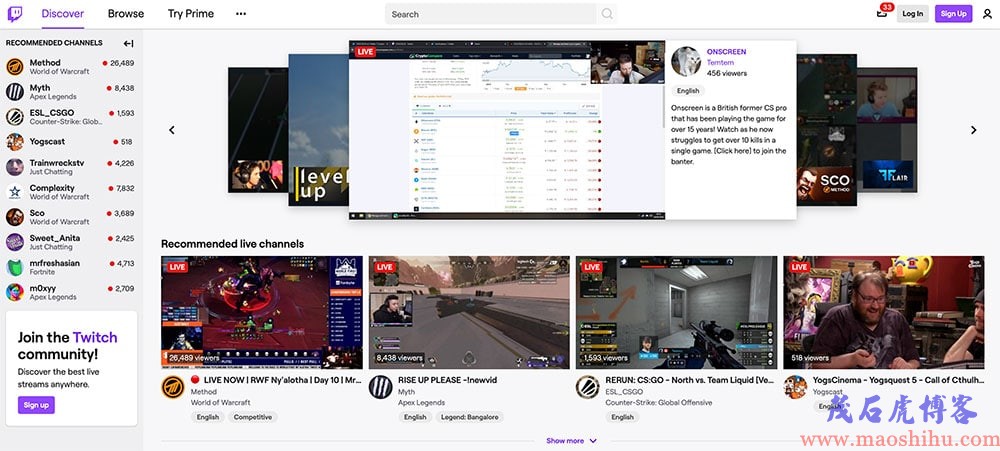Open Yogscast avatar in sidebar
Image resolution: width=1000 pixels, height=451 pixels.
coord(15,142)
